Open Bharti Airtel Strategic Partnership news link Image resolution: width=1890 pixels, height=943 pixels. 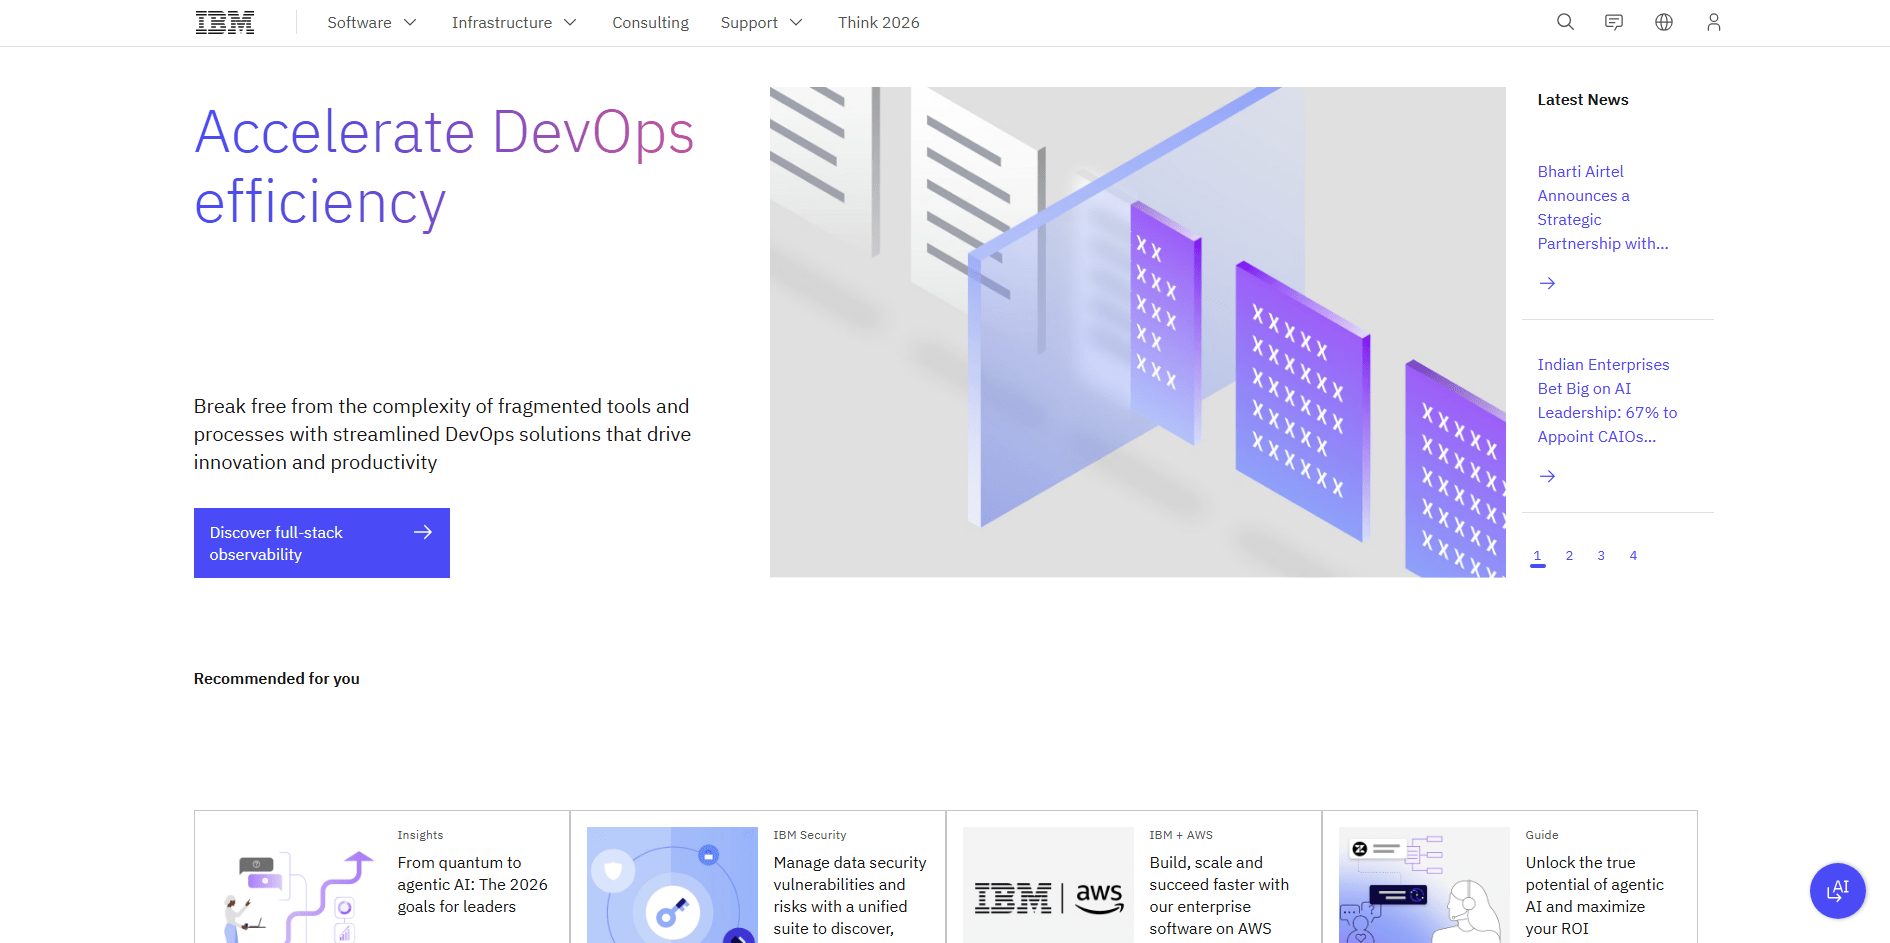pos(1602,208)
